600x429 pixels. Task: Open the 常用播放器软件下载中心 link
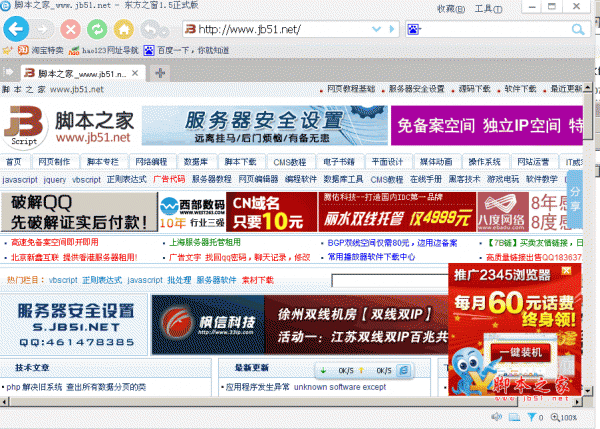tap(371, 257)
